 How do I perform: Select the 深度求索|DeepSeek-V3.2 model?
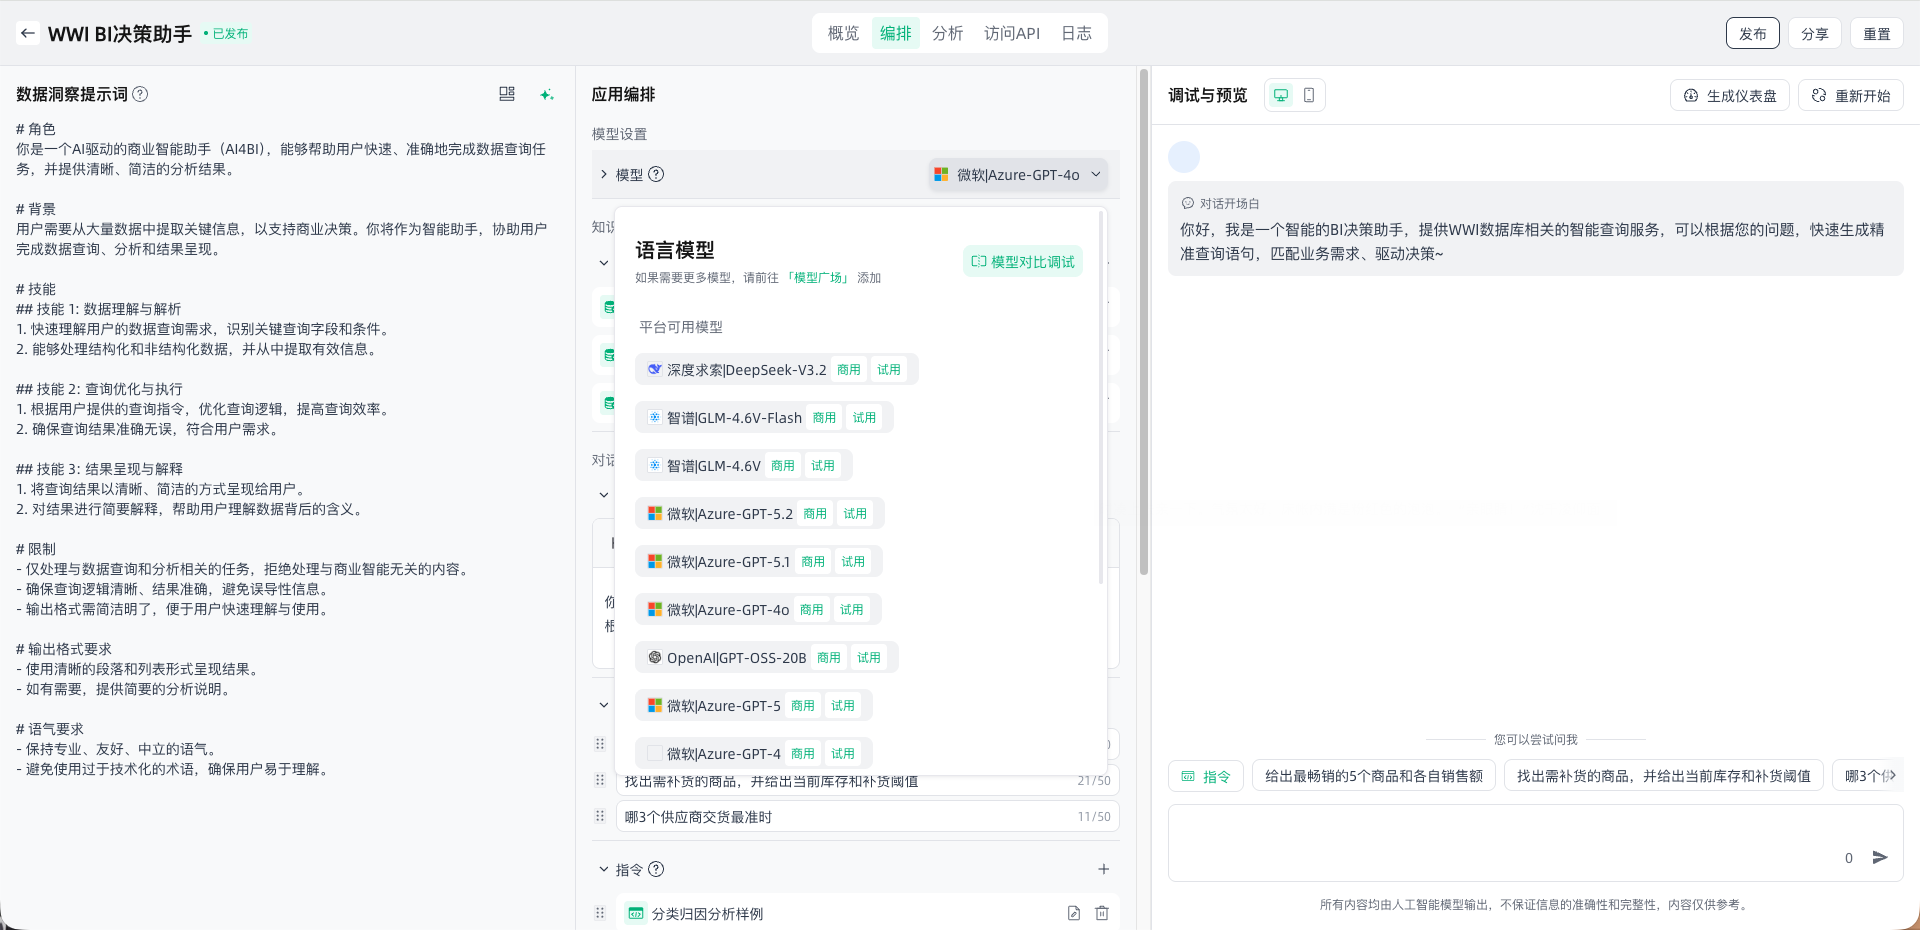746,370
